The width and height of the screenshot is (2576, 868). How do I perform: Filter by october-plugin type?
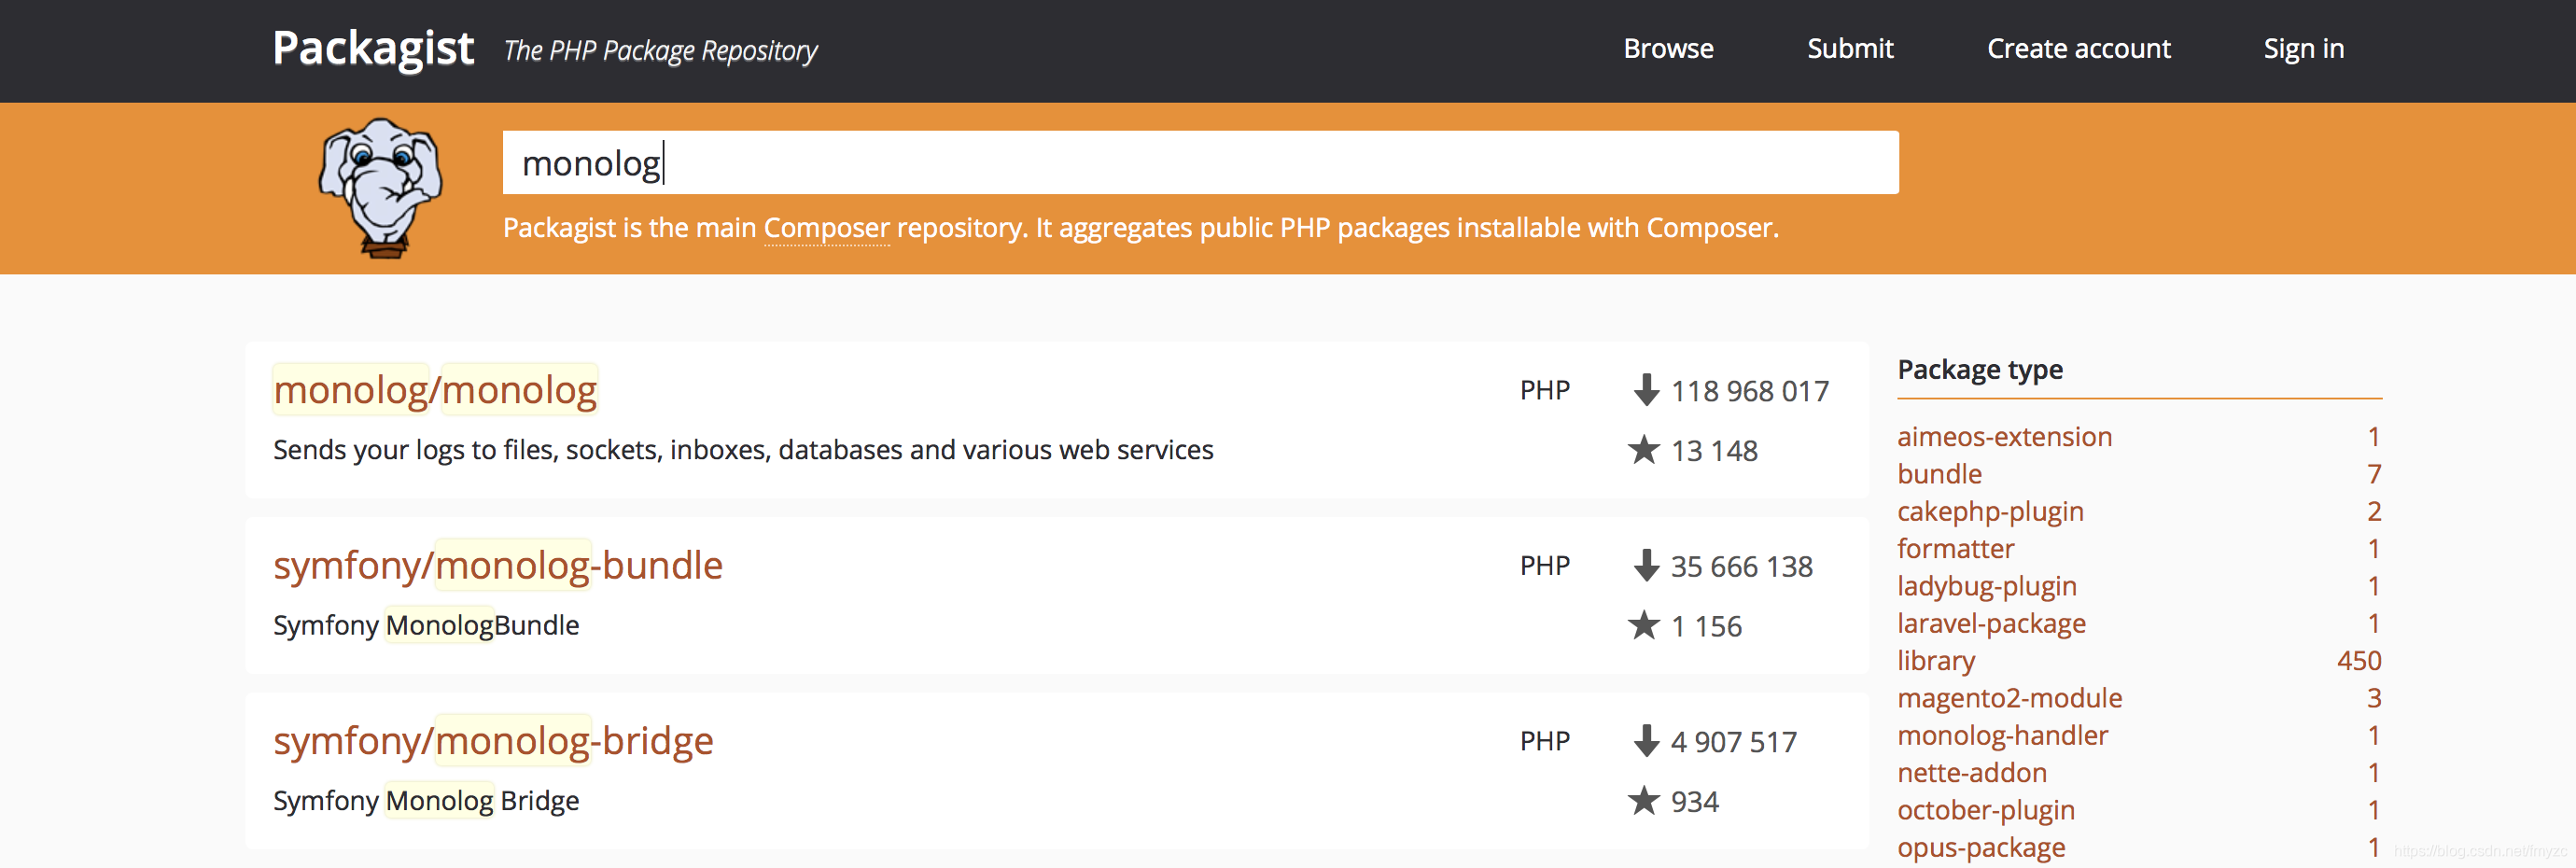pos(1985,811)
